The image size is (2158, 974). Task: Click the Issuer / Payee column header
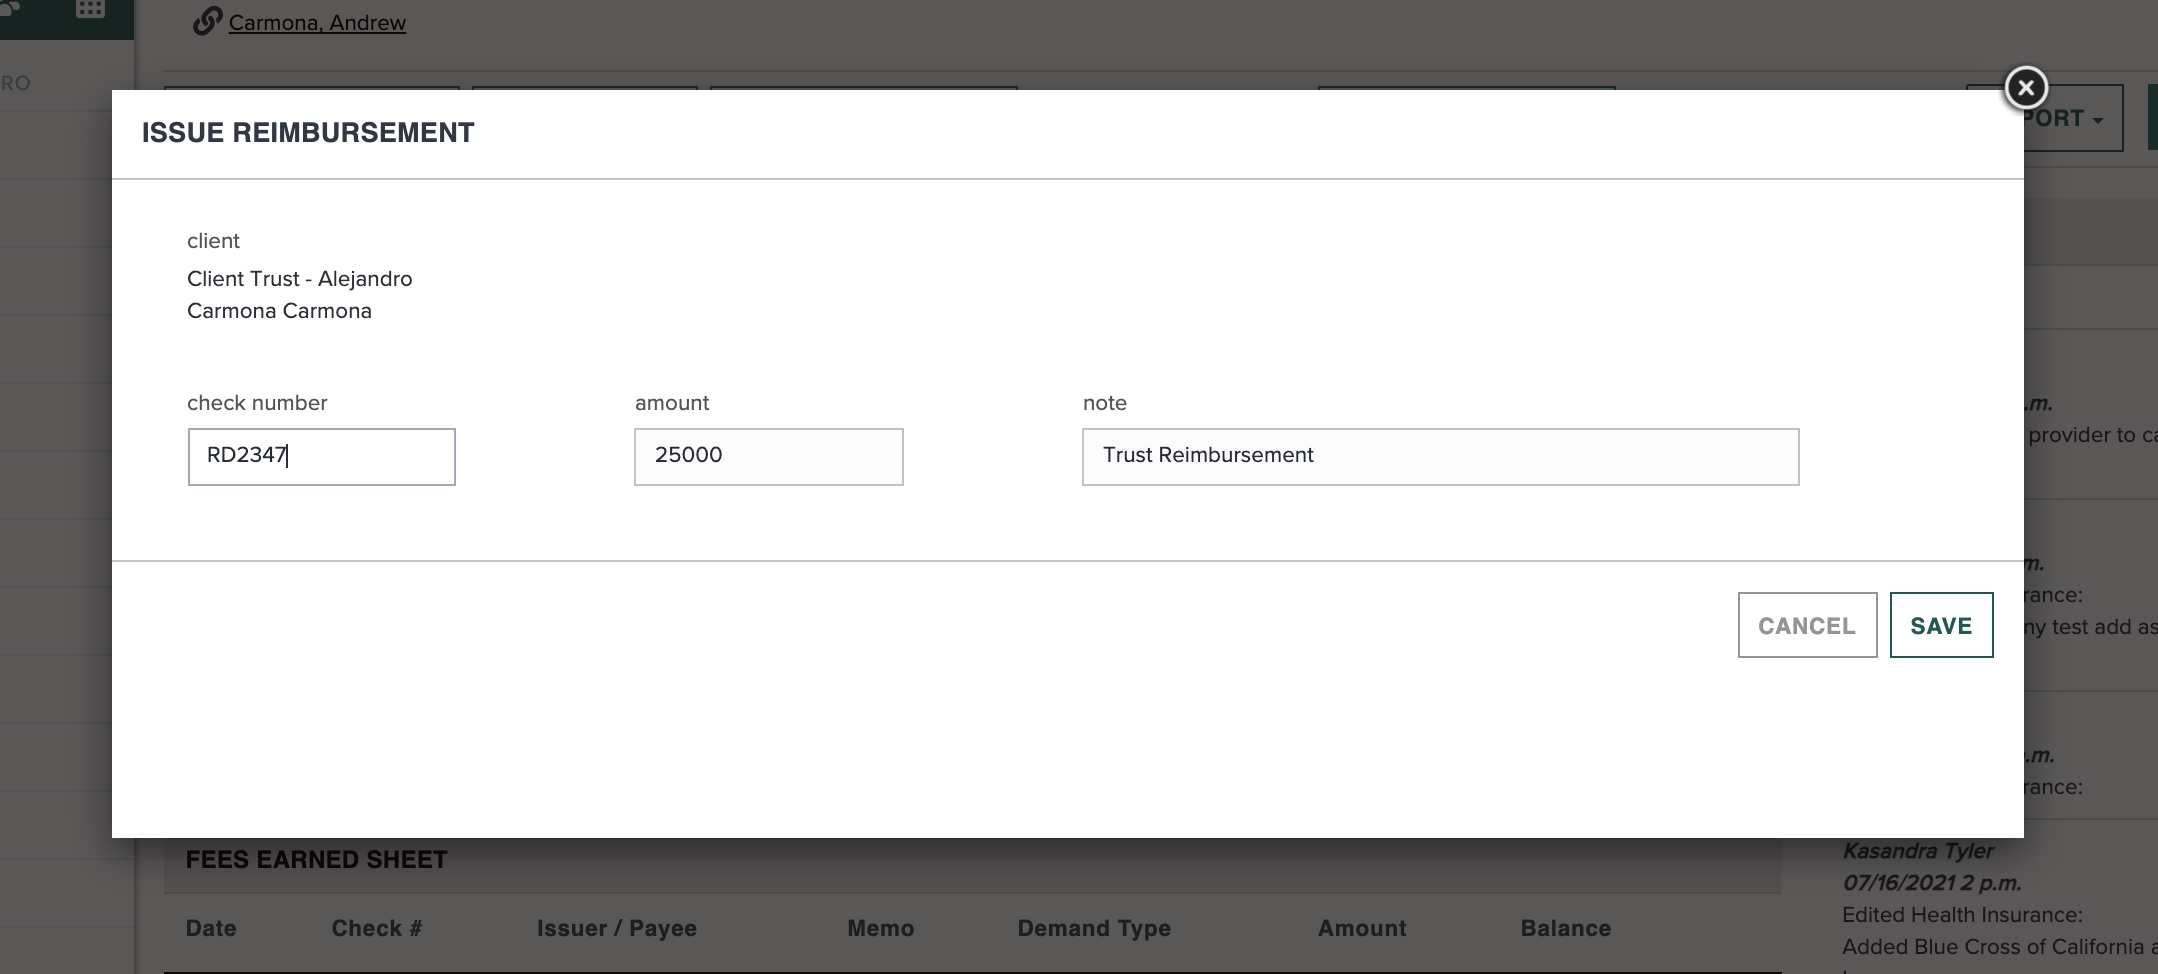pos(616,928)
